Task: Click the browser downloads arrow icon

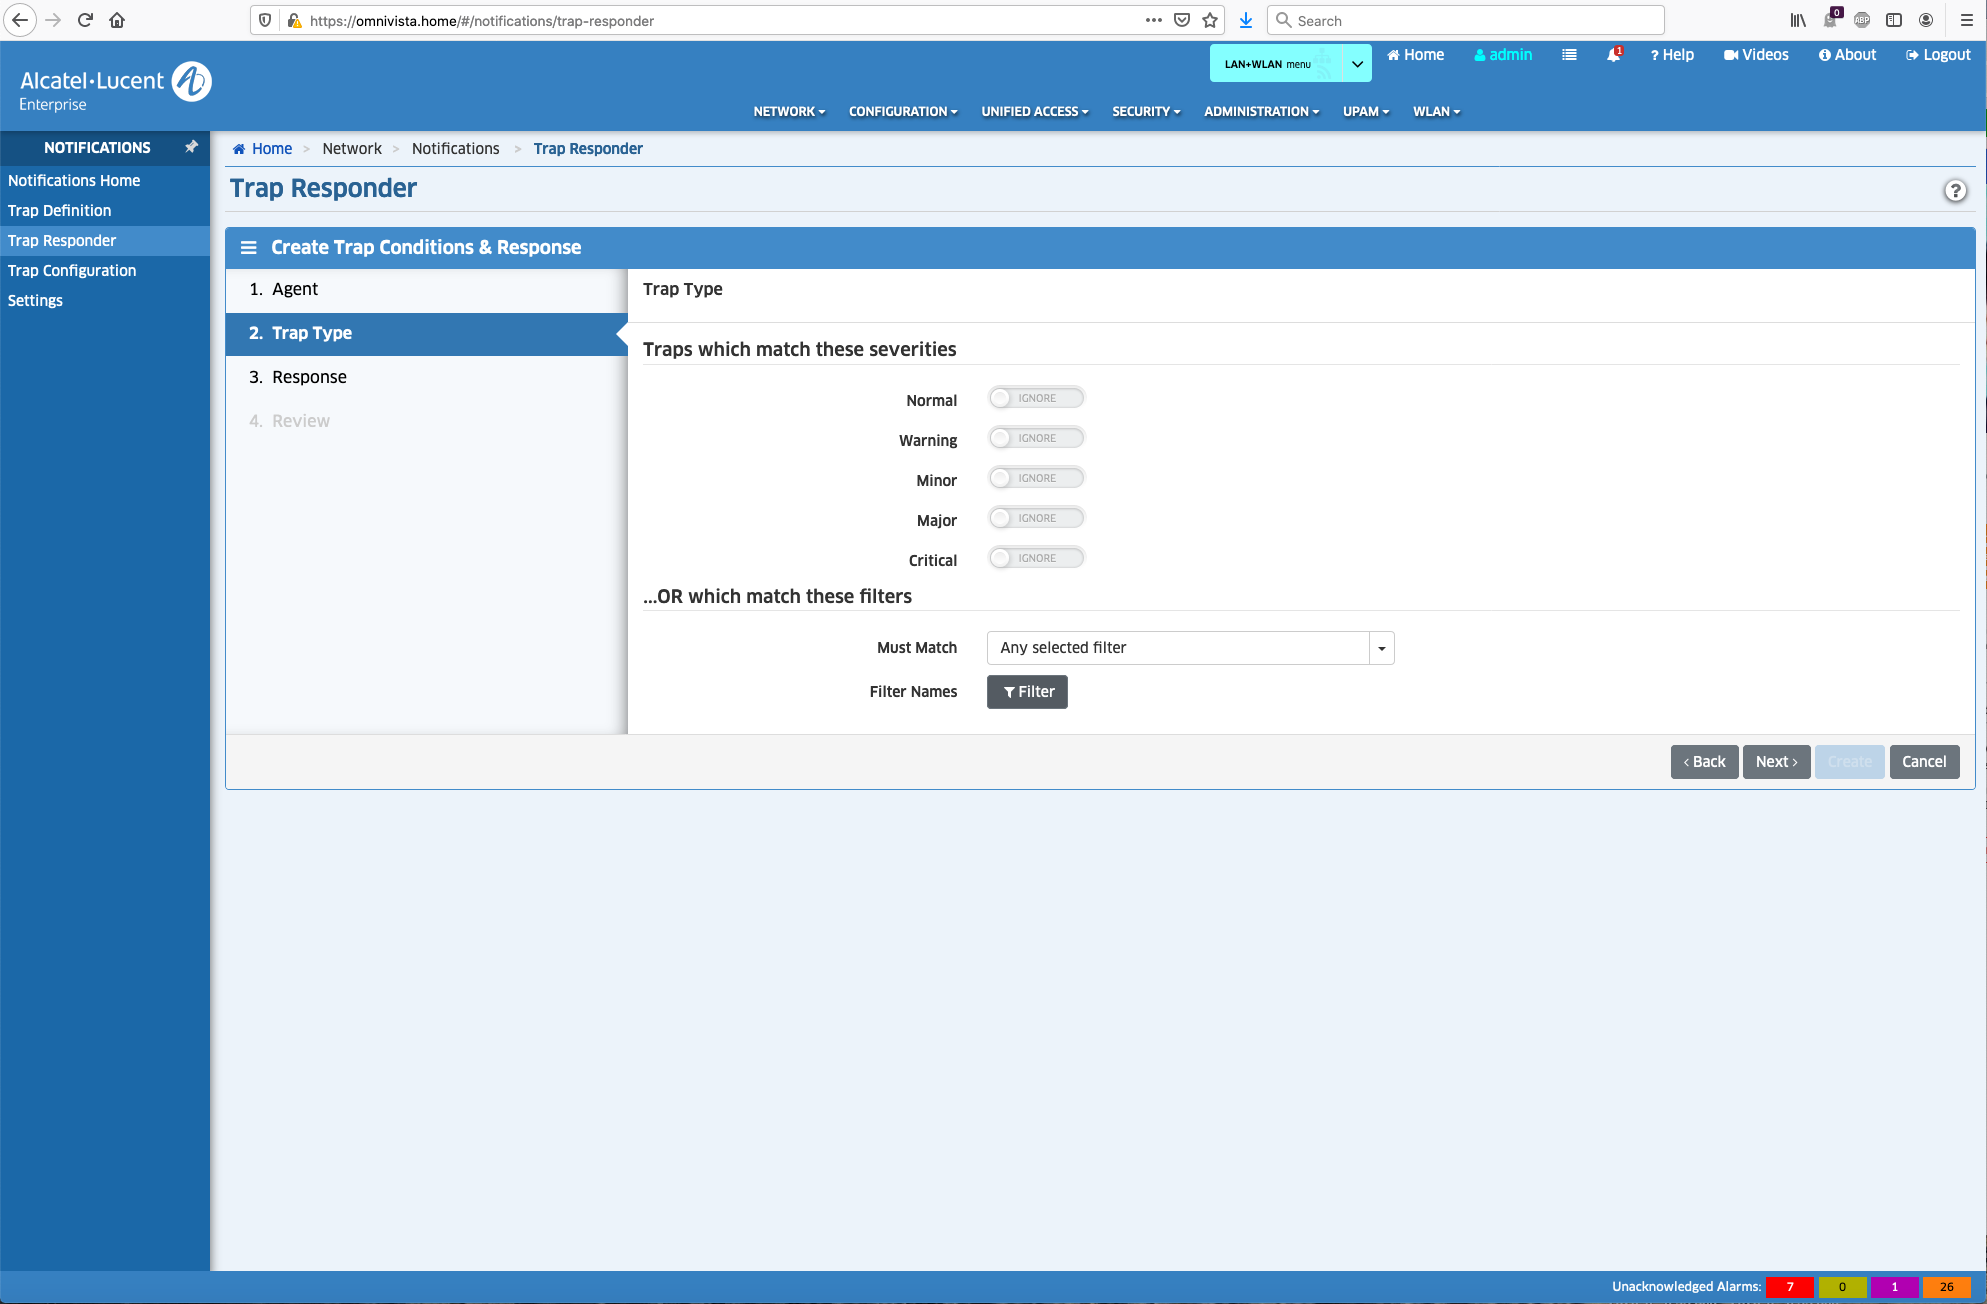Action: 1246,20
